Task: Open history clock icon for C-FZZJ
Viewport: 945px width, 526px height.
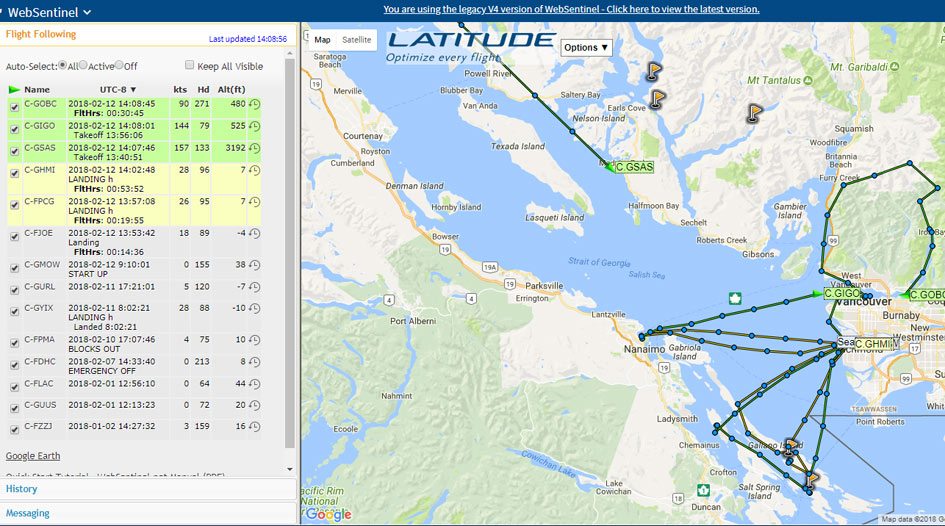Action: (254, 427)
